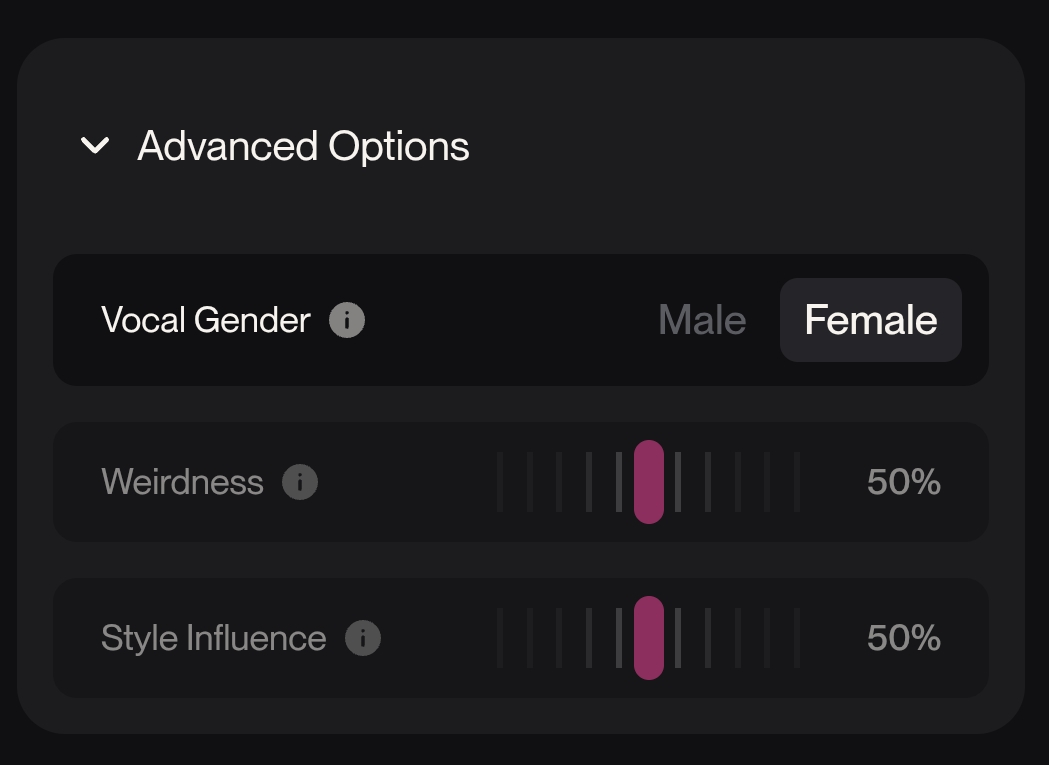
Task: Set Style Influence to the leftmost tick
Action: coord(500,638)
